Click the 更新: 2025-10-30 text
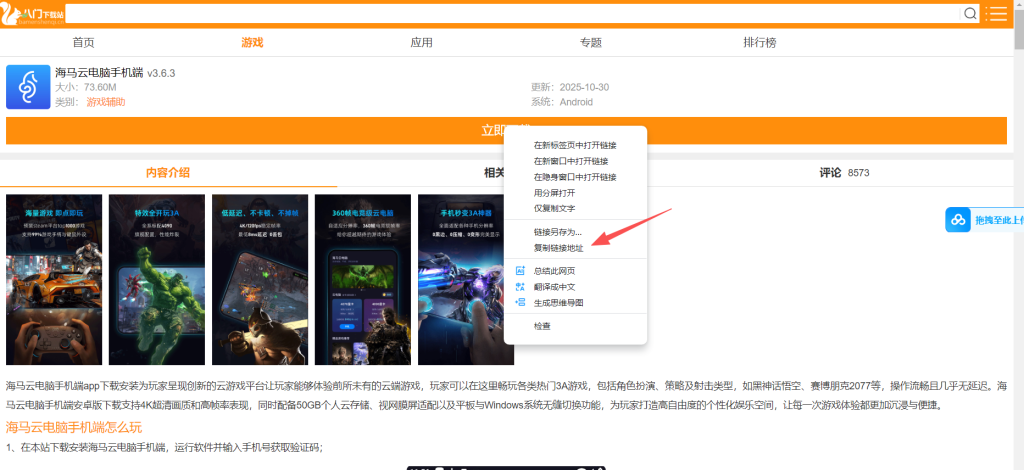 [x=570, y=87]
